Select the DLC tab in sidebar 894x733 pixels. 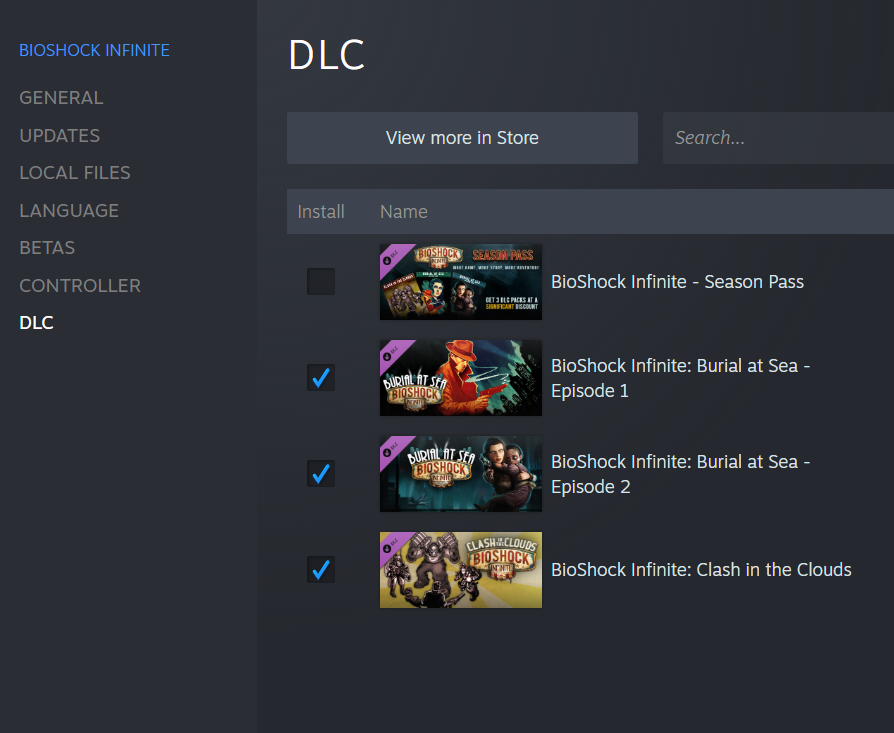(x=36, y=323)
